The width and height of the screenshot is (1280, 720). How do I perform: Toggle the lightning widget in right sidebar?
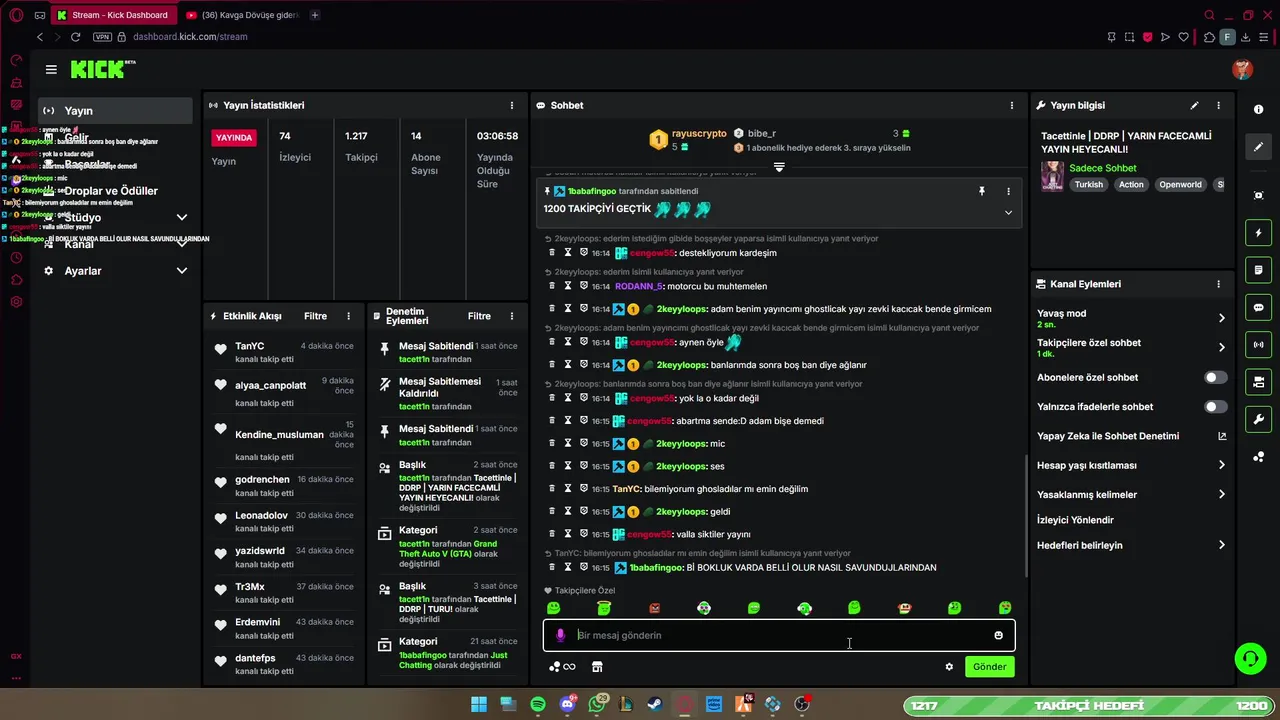pyautogui.click(x=1258, y=233)
